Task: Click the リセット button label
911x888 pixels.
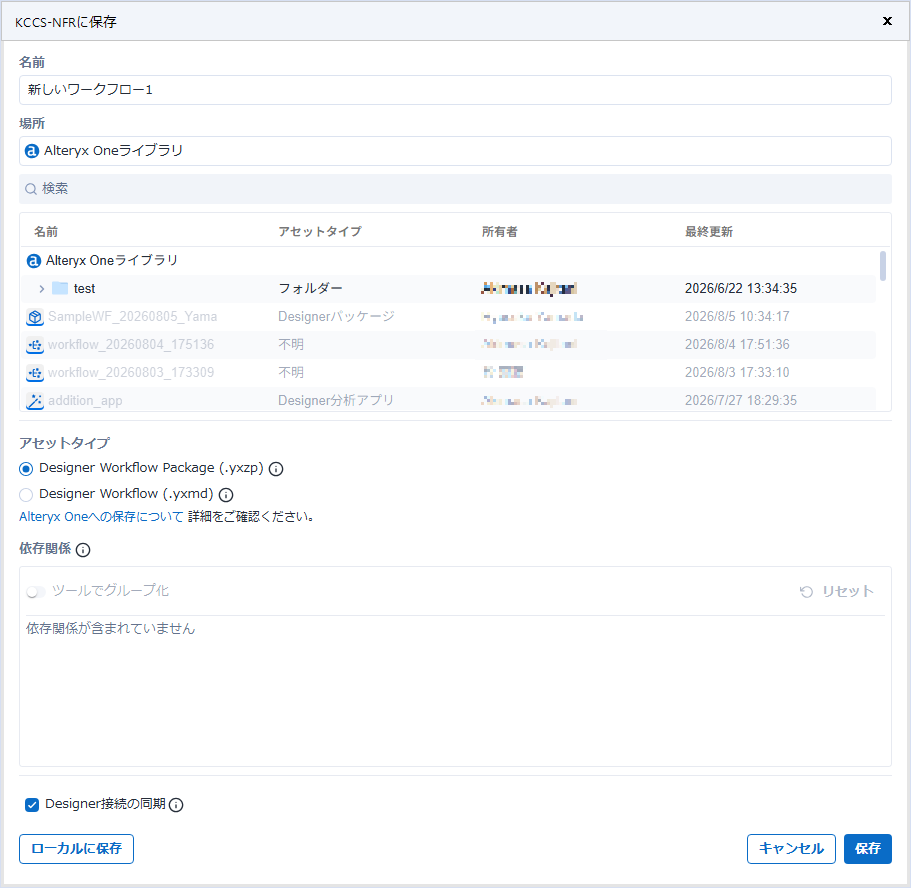Action: click(848, 592)
